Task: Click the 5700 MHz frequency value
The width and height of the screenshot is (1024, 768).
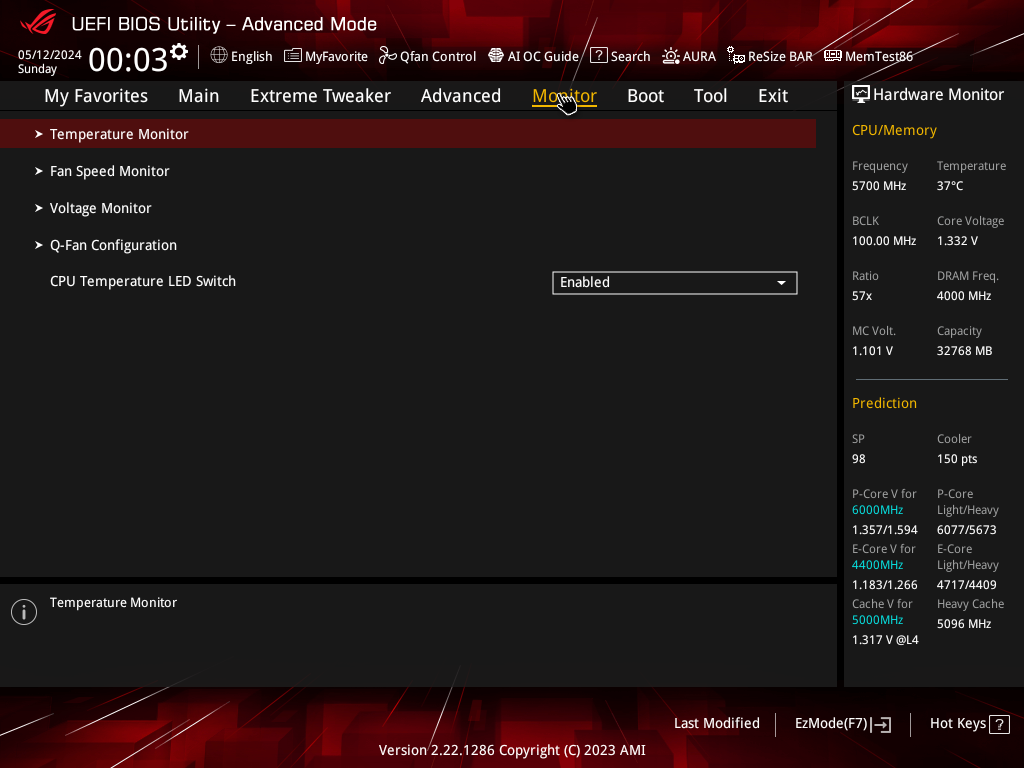Action: (878, 186)
